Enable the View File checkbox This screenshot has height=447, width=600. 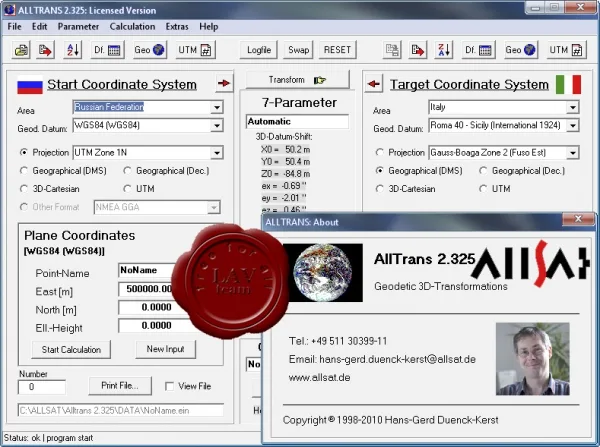(x=170, y=387)
